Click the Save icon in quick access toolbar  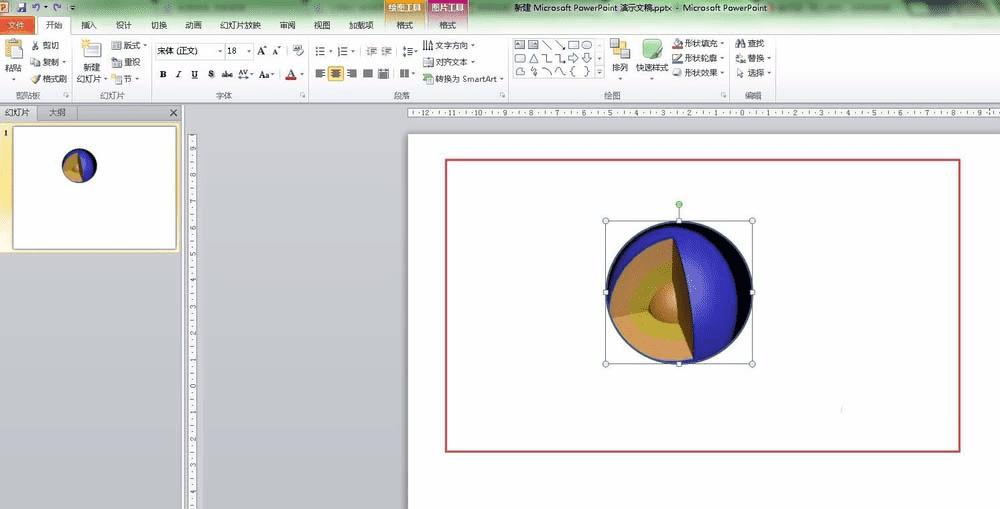pyautogui.click(x=22, y=8)
